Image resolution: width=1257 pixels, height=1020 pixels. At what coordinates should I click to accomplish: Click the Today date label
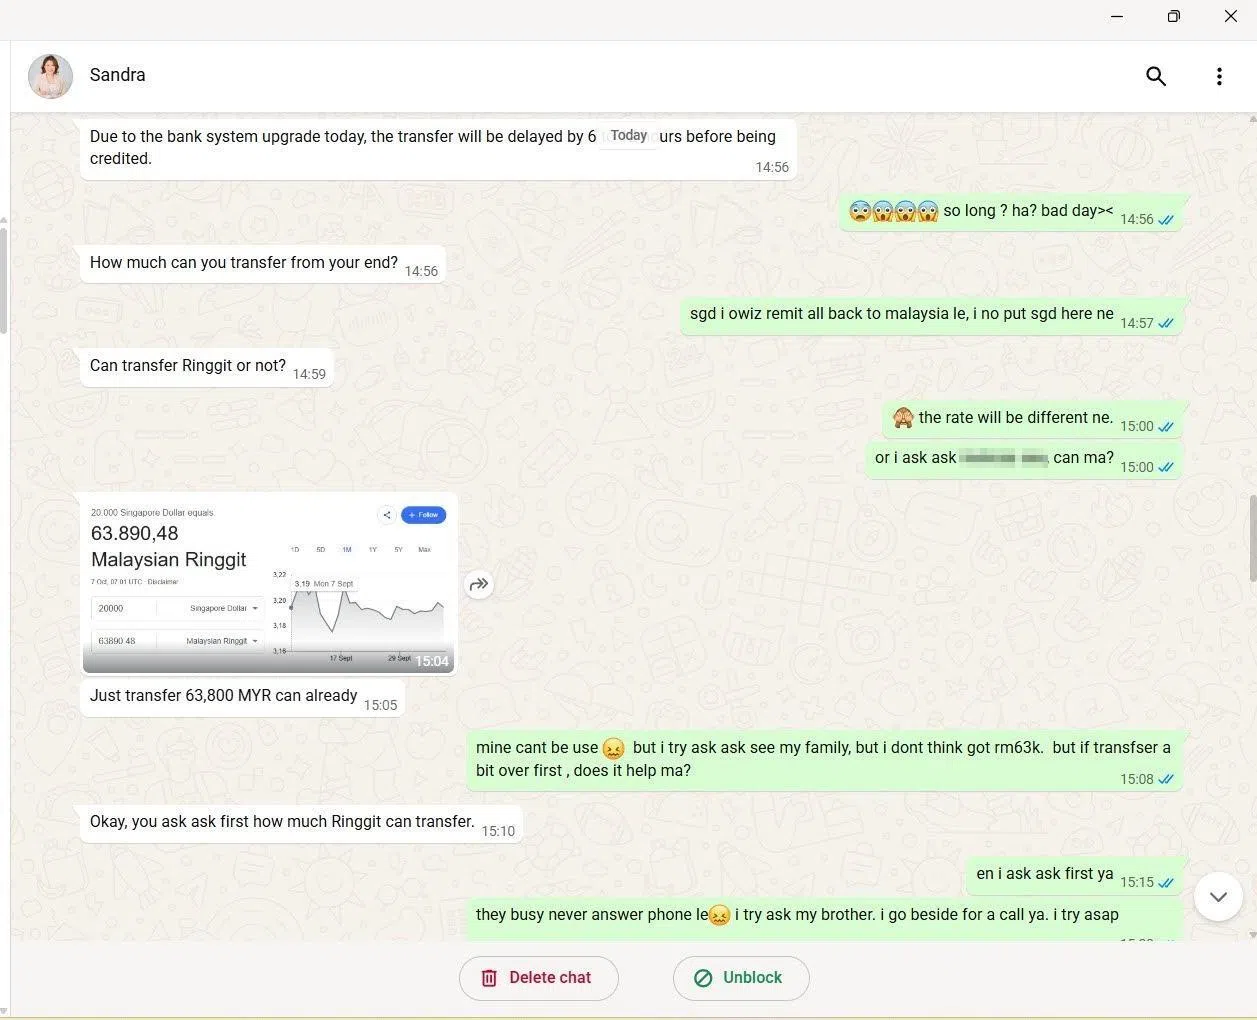coord(629,136)
